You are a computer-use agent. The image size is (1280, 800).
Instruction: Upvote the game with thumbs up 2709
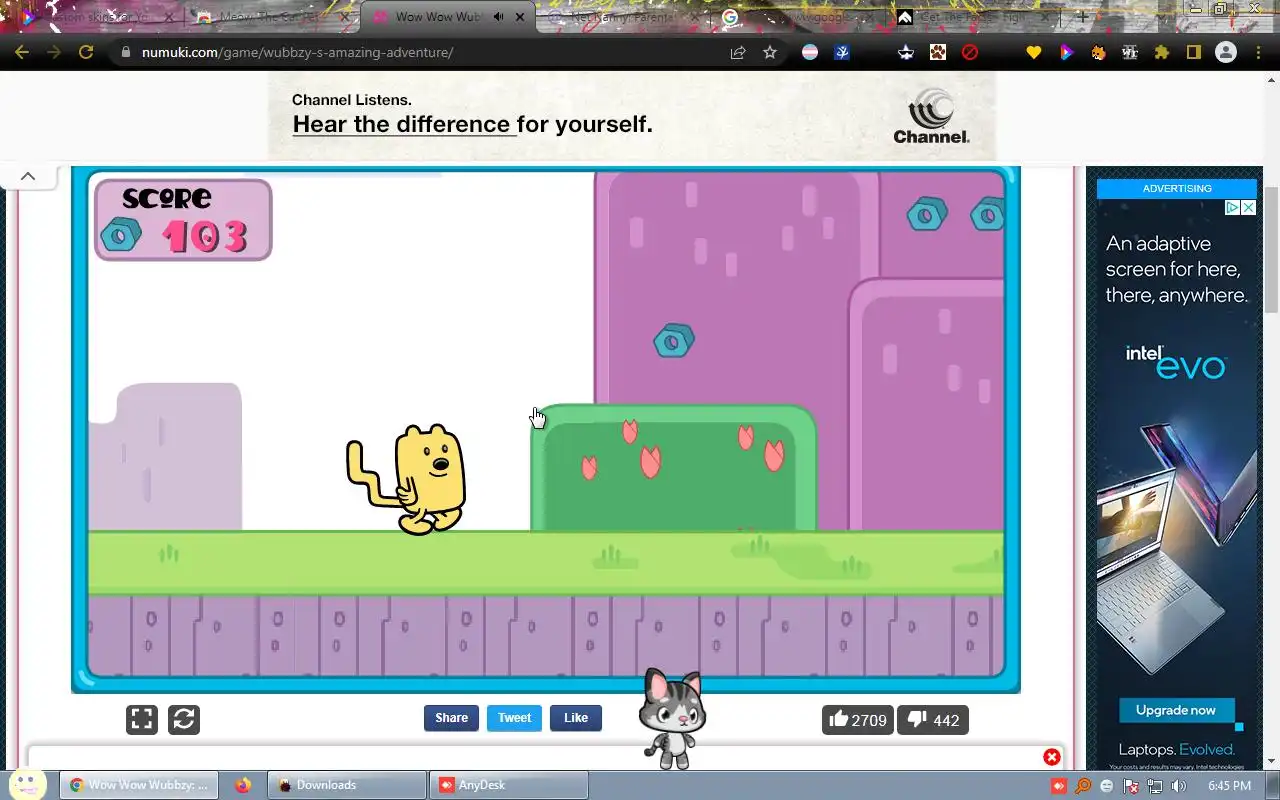858,720
